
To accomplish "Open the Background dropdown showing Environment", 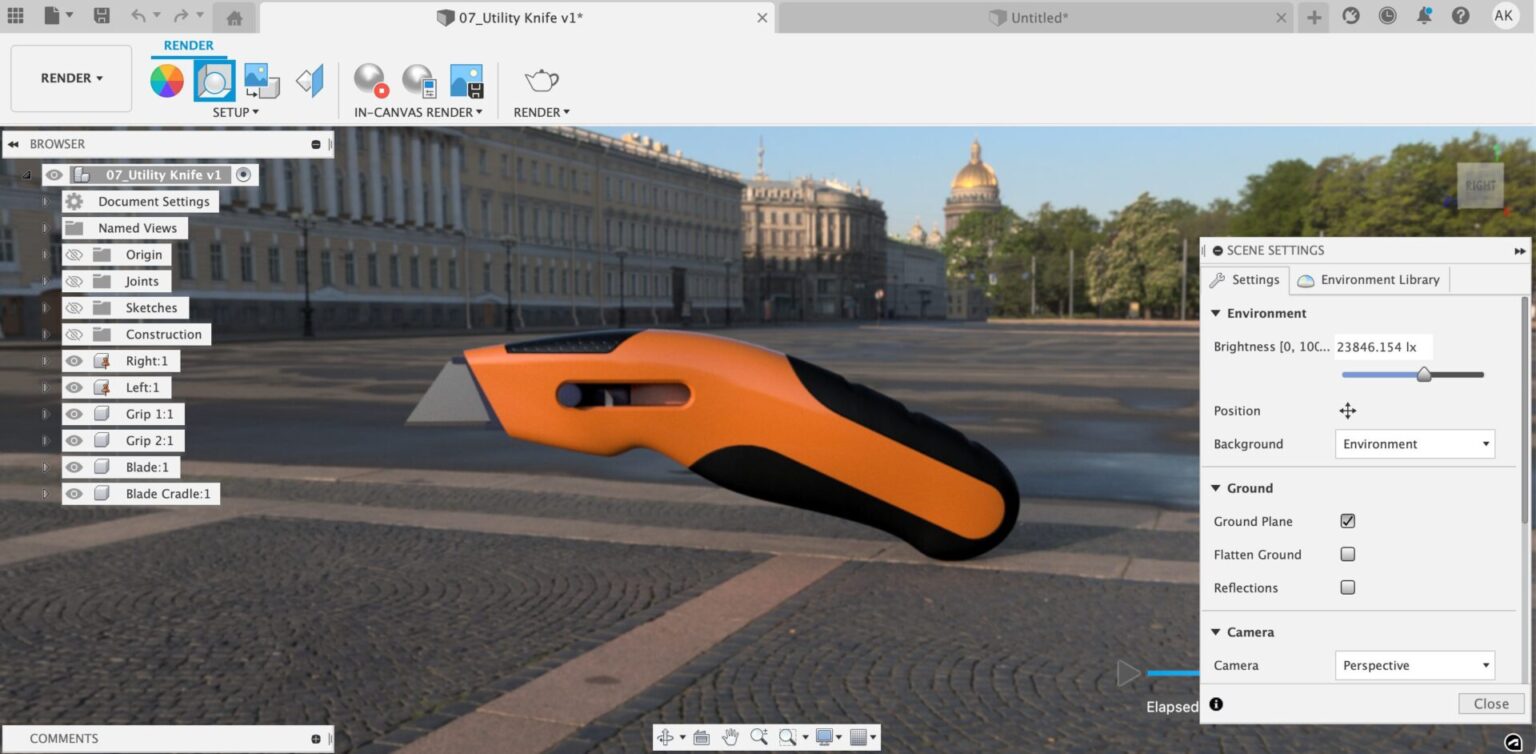I will coord(1414,444).
